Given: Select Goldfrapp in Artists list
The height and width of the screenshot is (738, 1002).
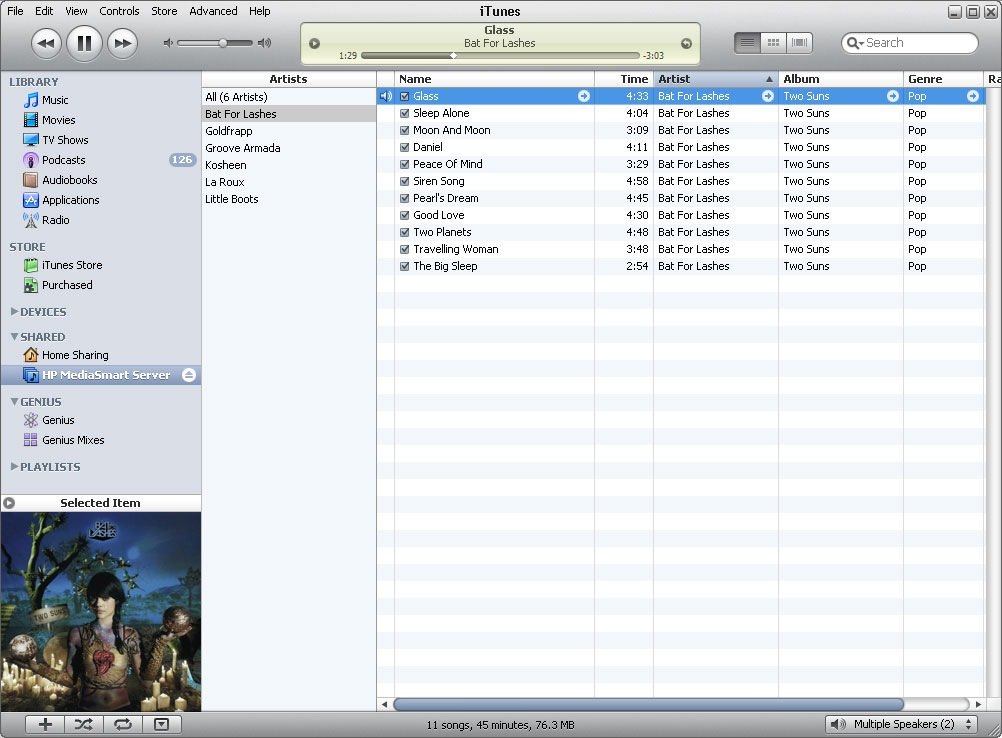Looking at the screenshot, I should pyautogui.click(x=289, y=131).
